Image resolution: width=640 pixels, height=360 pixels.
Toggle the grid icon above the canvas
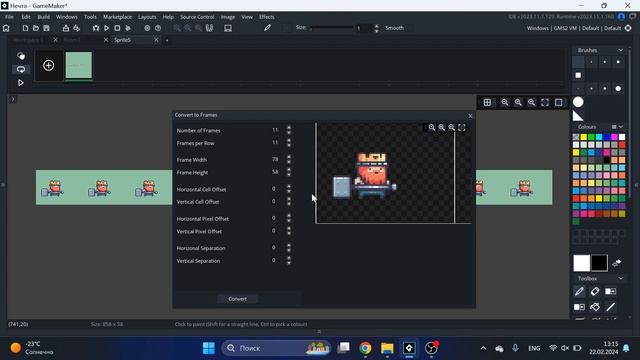pyautogui.click(x=487, y=102)
